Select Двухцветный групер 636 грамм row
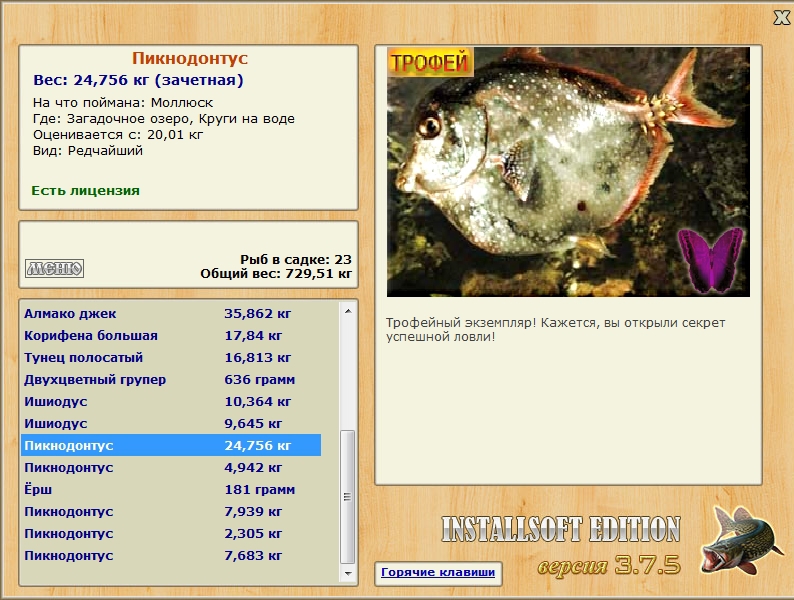The image size is (794, 600). (171, 379)
